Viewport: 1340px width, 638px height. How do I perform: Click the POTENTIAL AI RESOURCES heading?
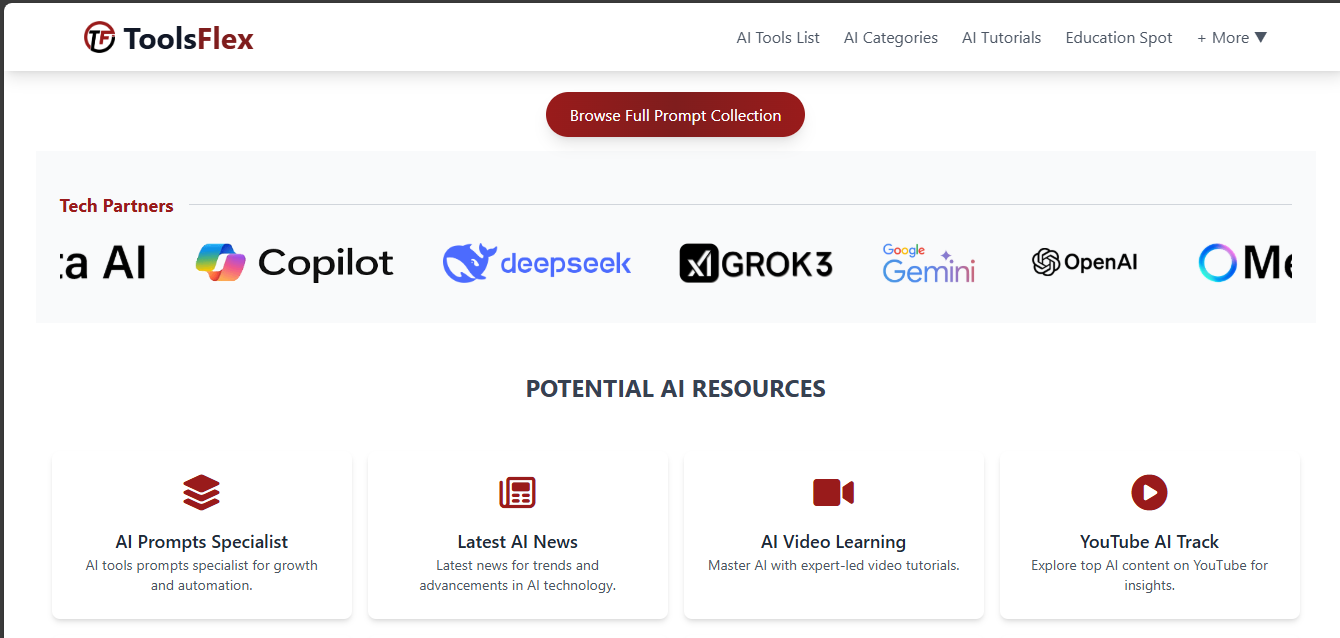676,389
